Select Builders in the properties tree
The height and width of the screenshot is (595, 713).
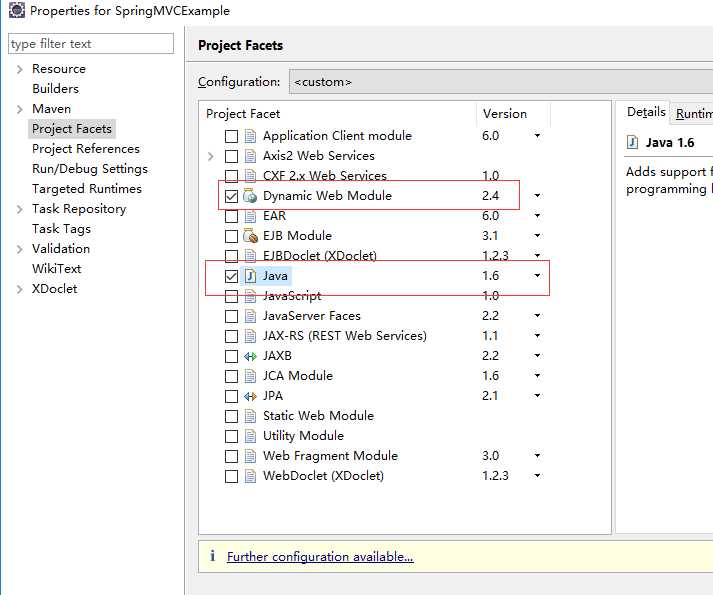coord(55,89)
